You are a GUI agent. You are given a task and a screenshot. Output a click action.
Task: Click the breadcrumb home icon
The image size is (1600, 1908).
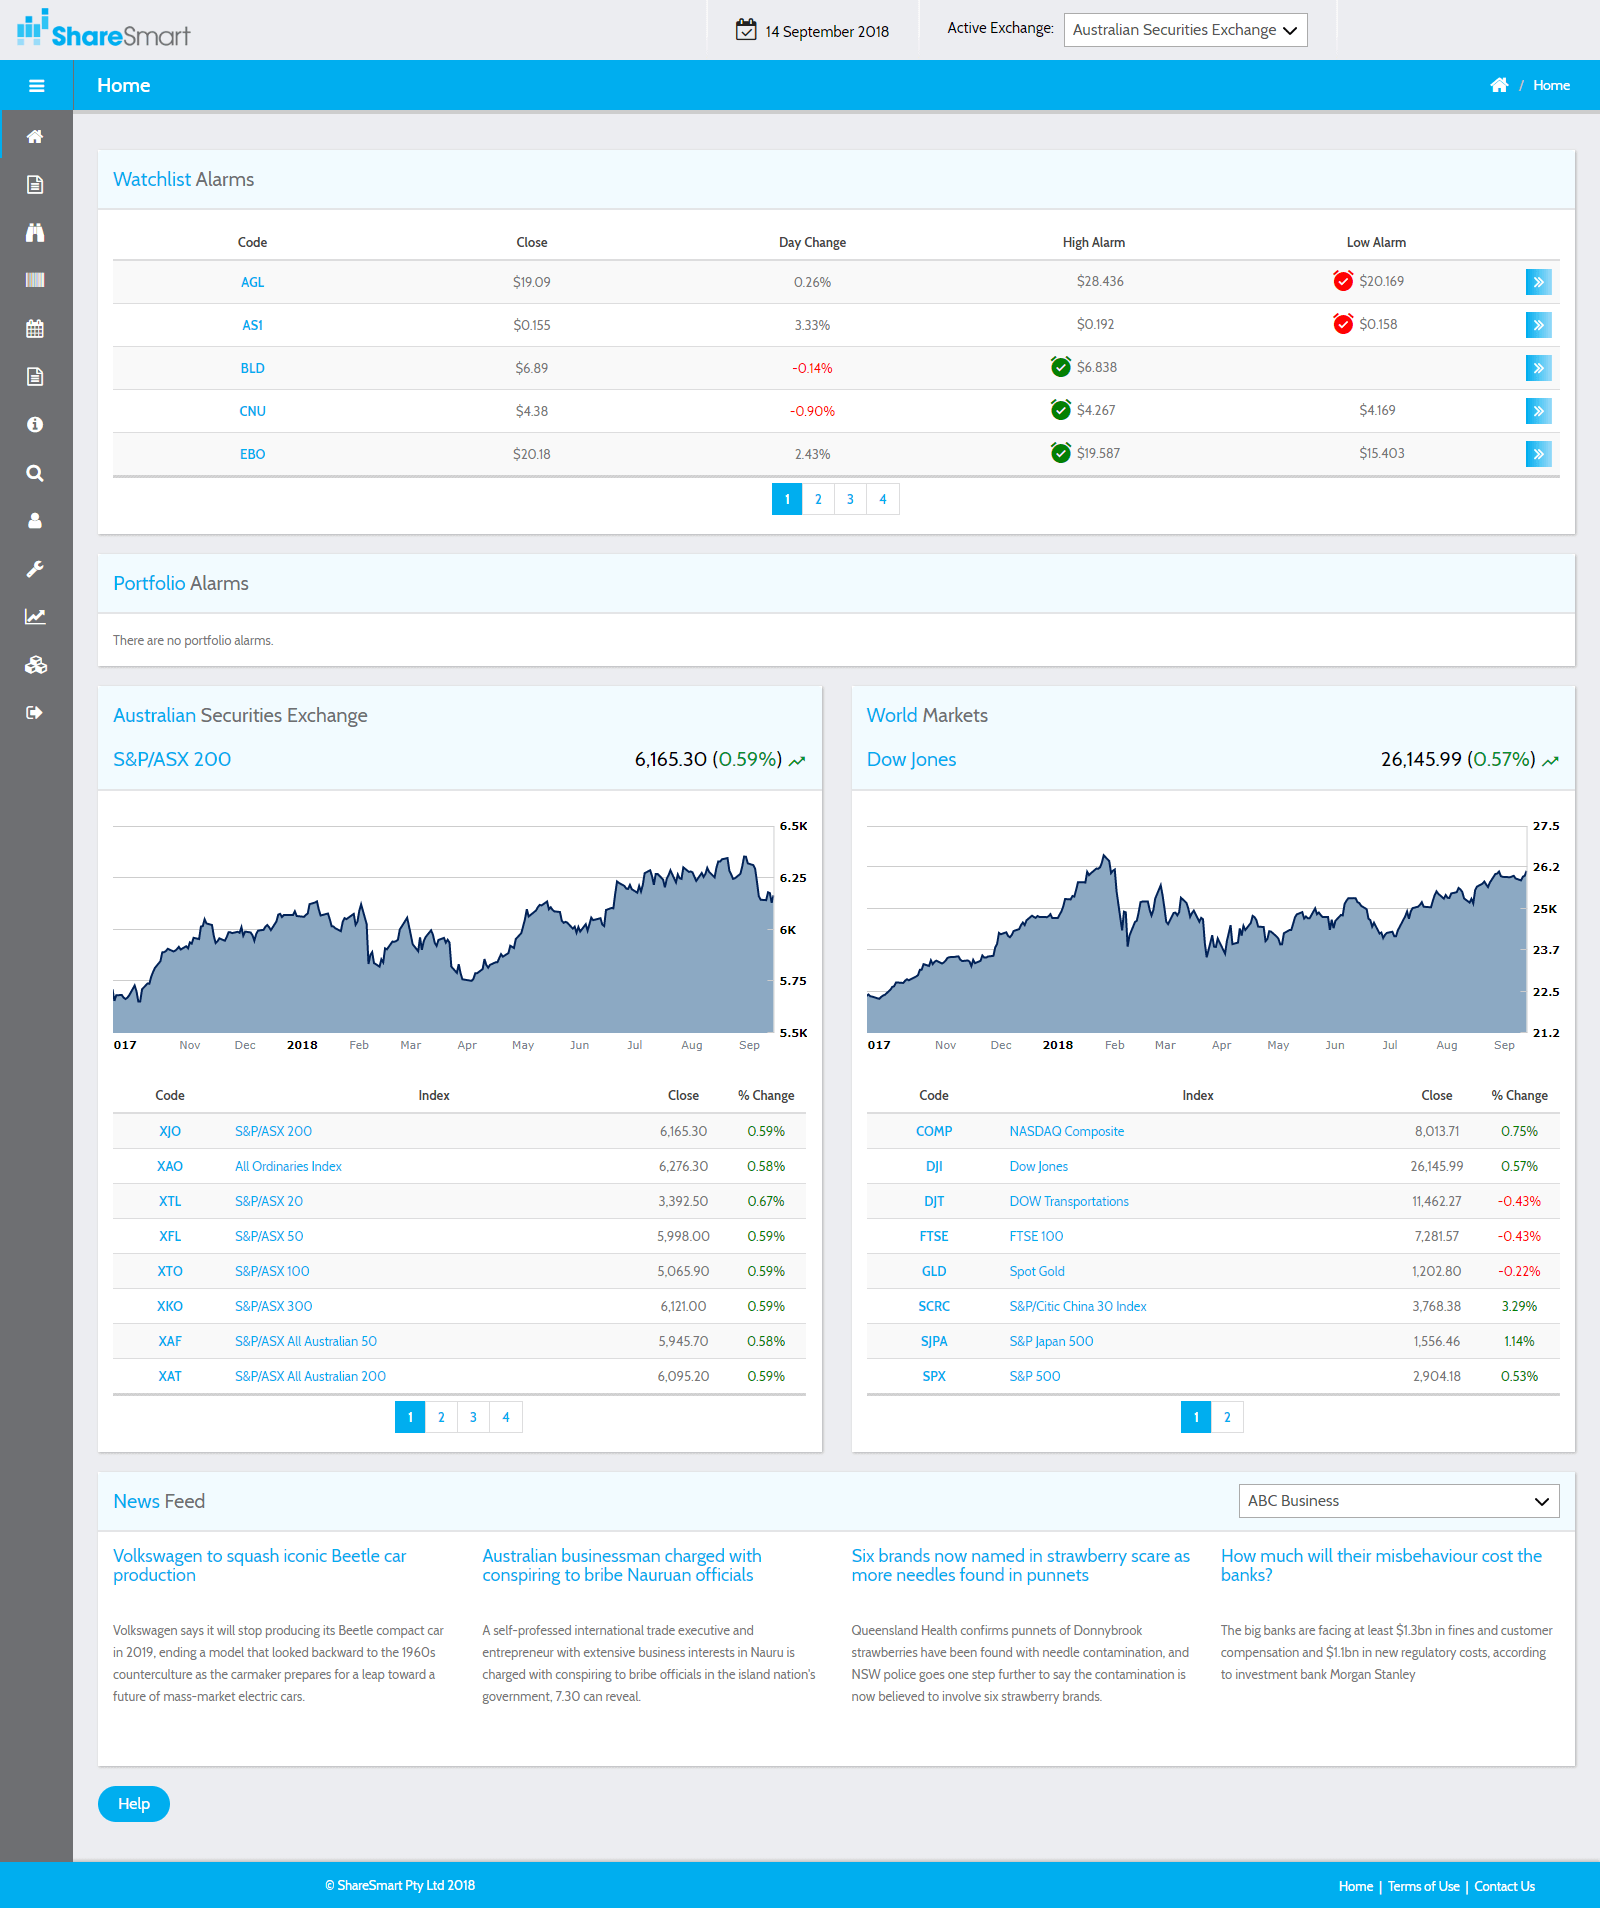click(x=1499, y=85)
